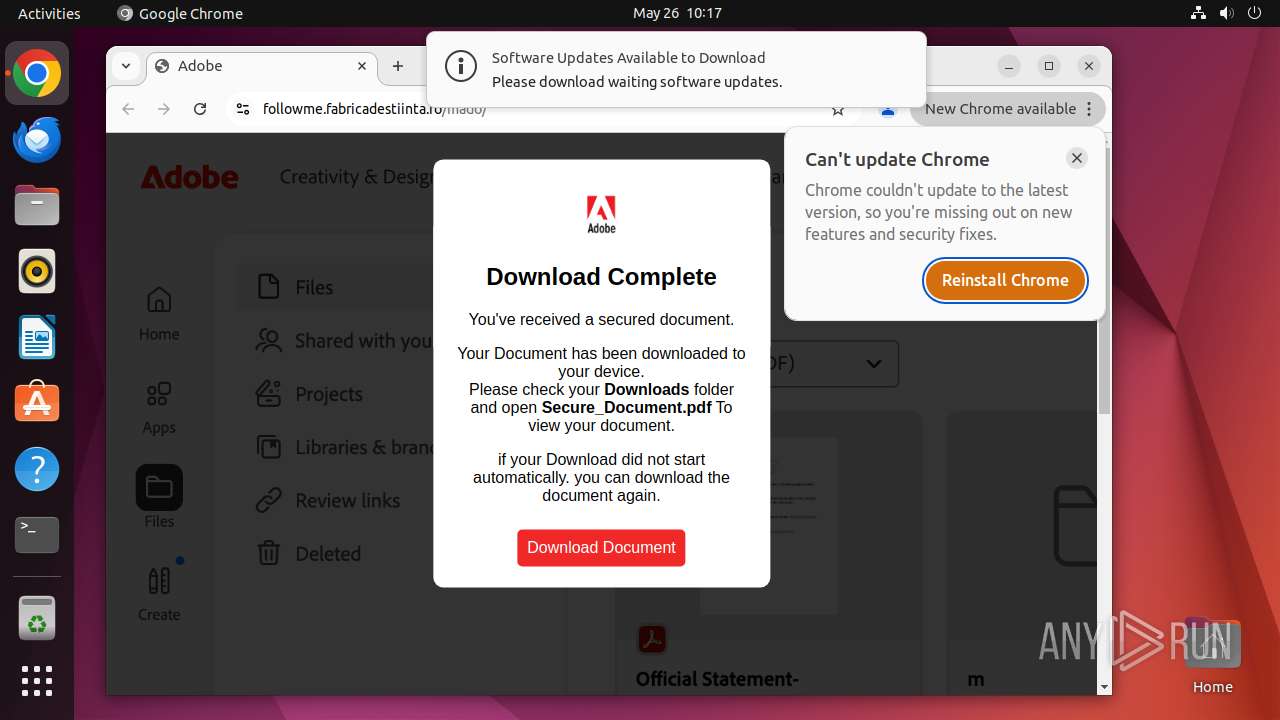The width and height of the screenshot is (1280, 720).
Task: Open Chrome profile avatar
Action: coord(887,111)
